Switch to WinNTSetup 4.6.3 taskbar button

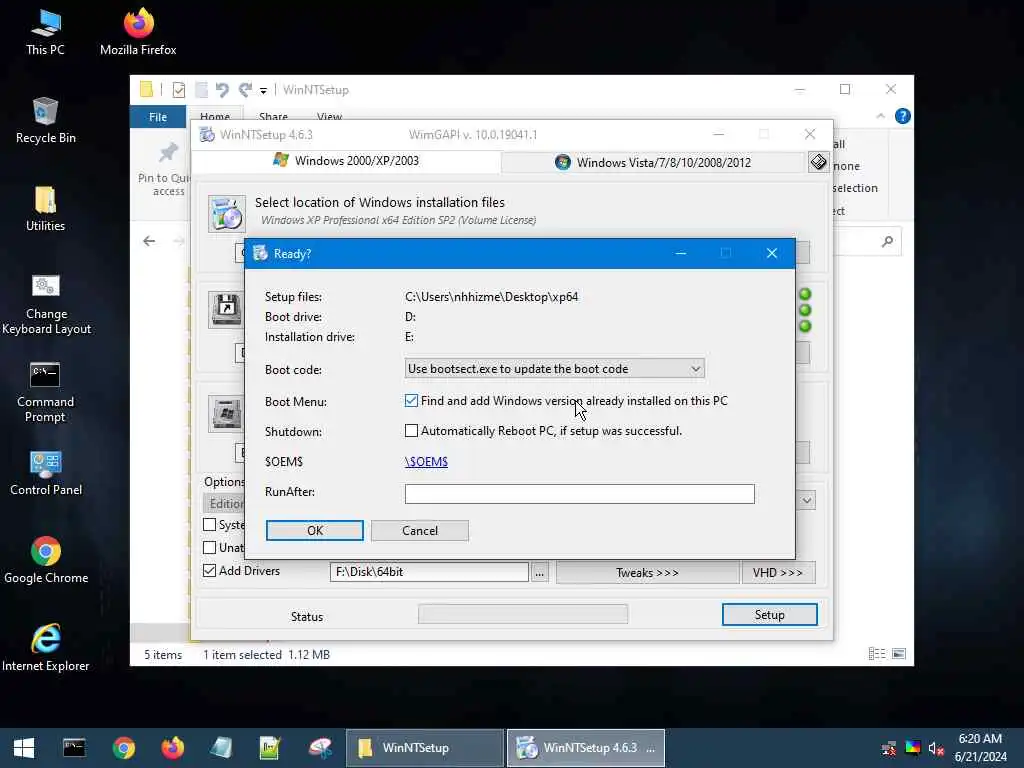pyautogui.click(x=586, y=748)
